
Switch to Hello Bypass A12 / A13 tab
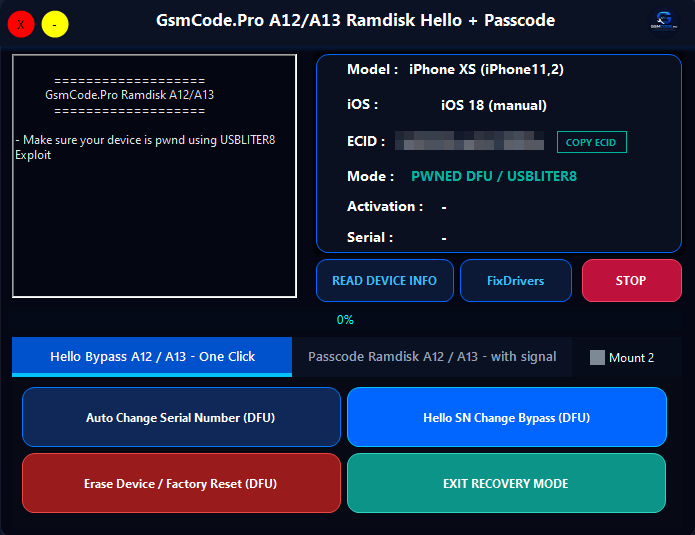(152, 357)
